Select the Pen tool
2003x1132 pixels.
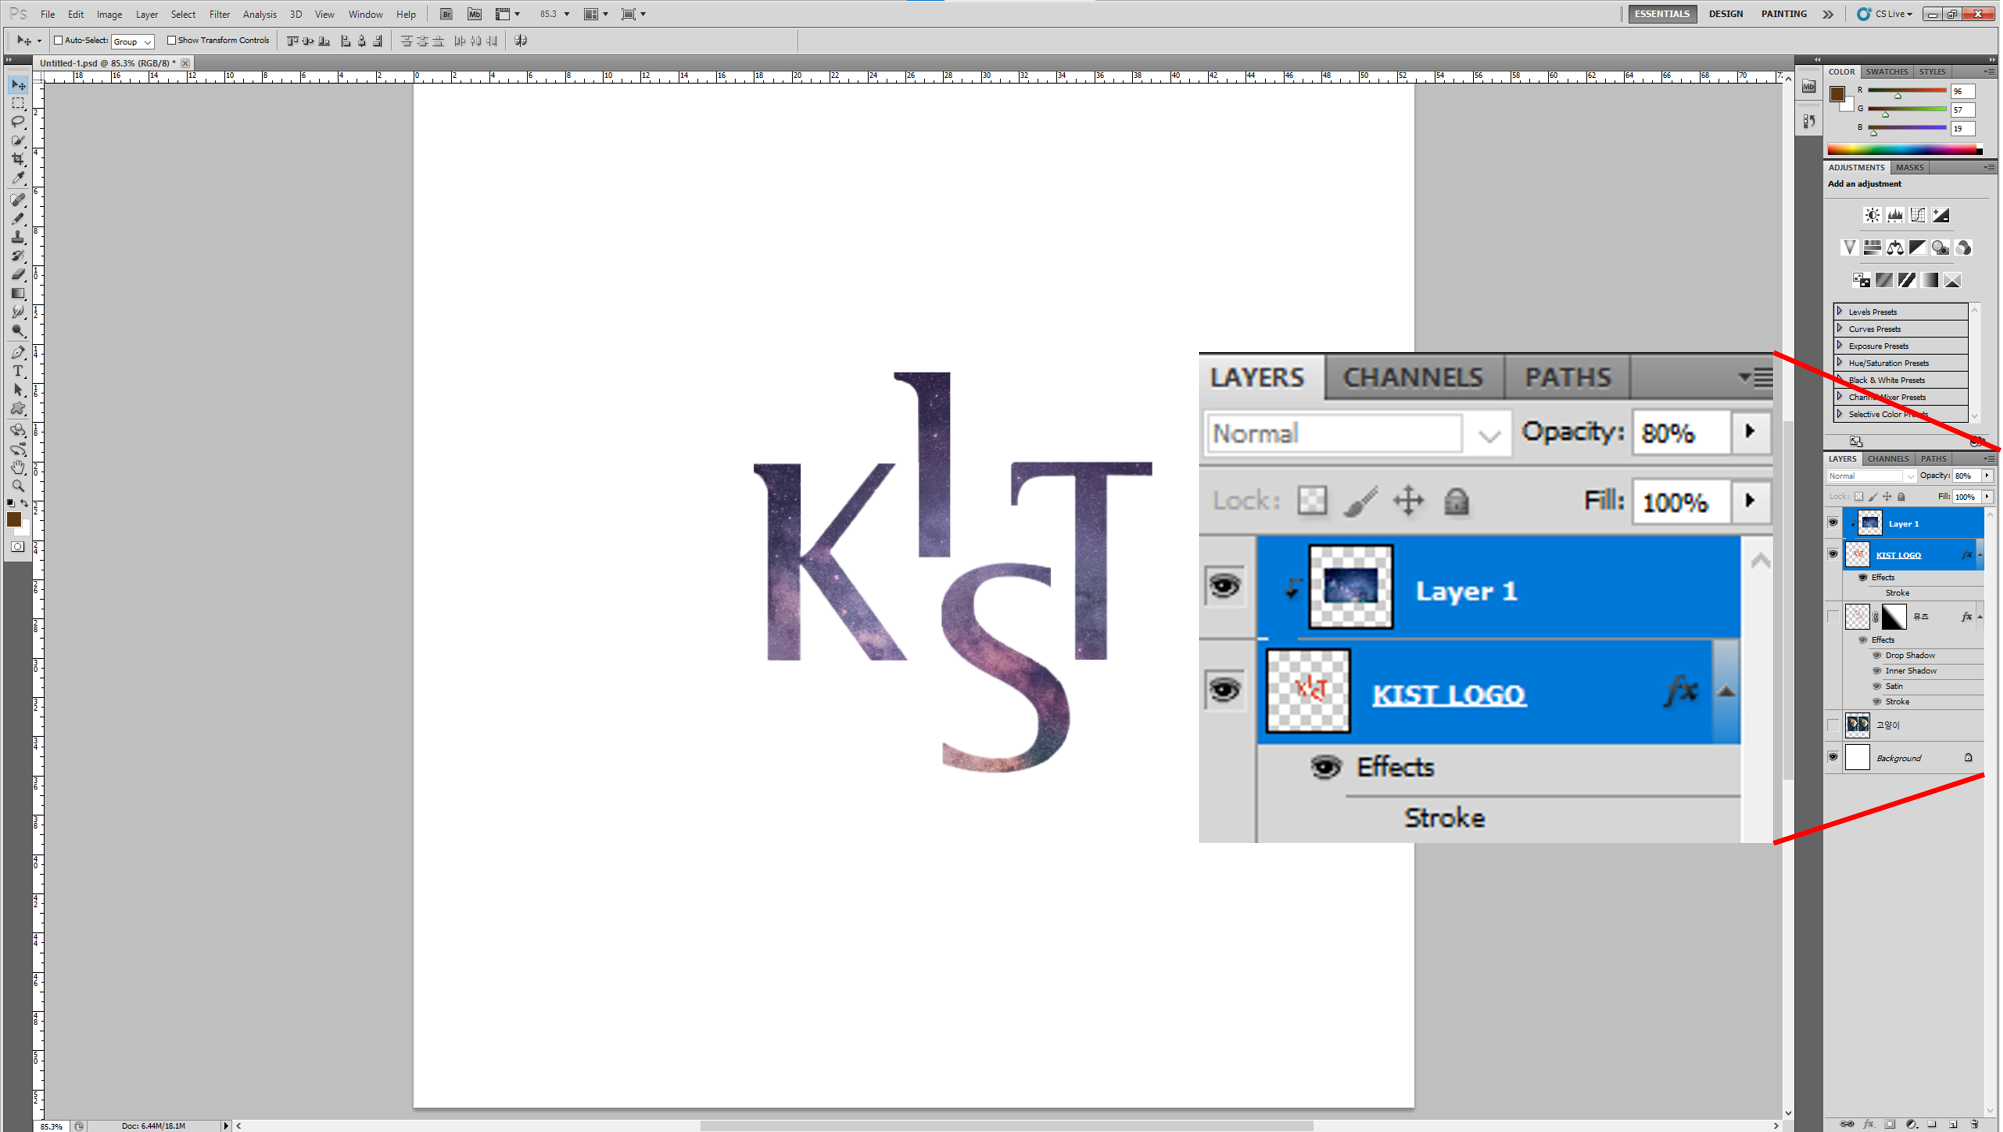click(18, 352)
